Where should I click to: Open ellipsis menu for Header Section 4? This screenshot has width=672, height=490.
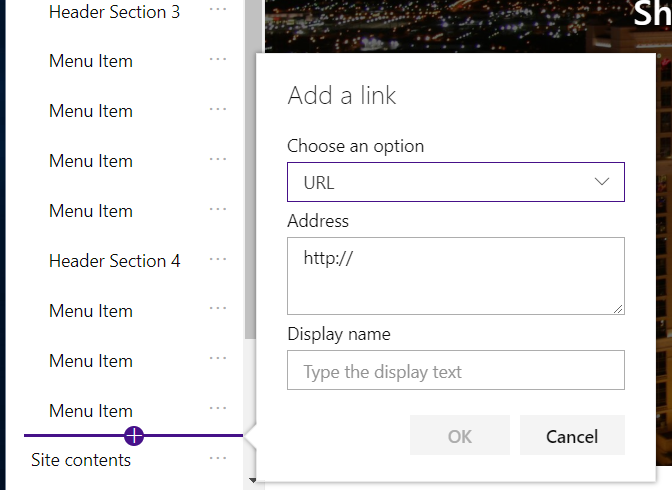[218, 259]
